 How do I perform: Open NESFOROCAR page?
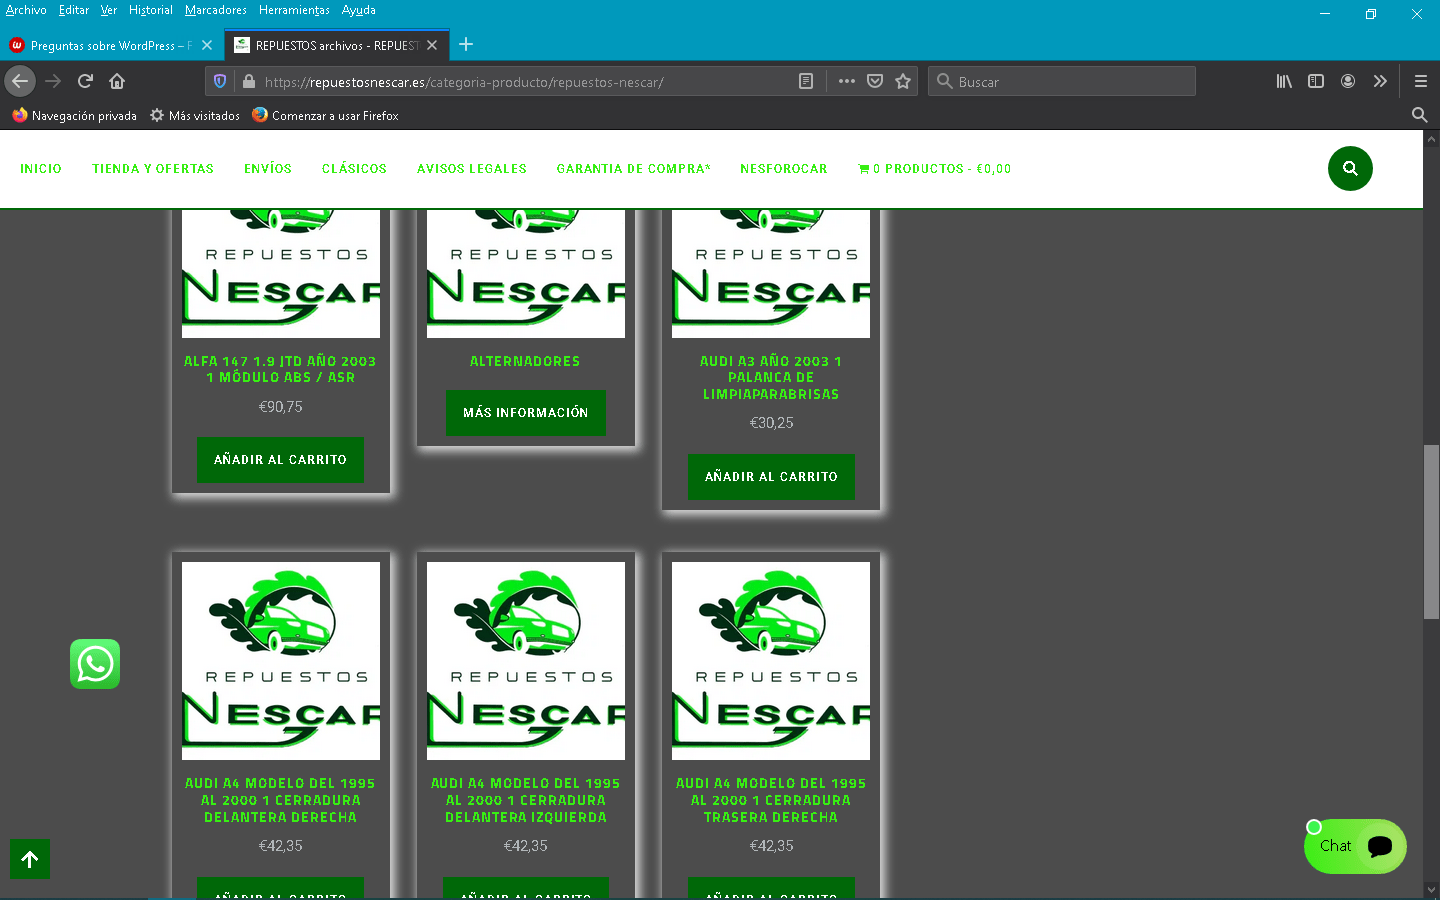coord(784,169)
